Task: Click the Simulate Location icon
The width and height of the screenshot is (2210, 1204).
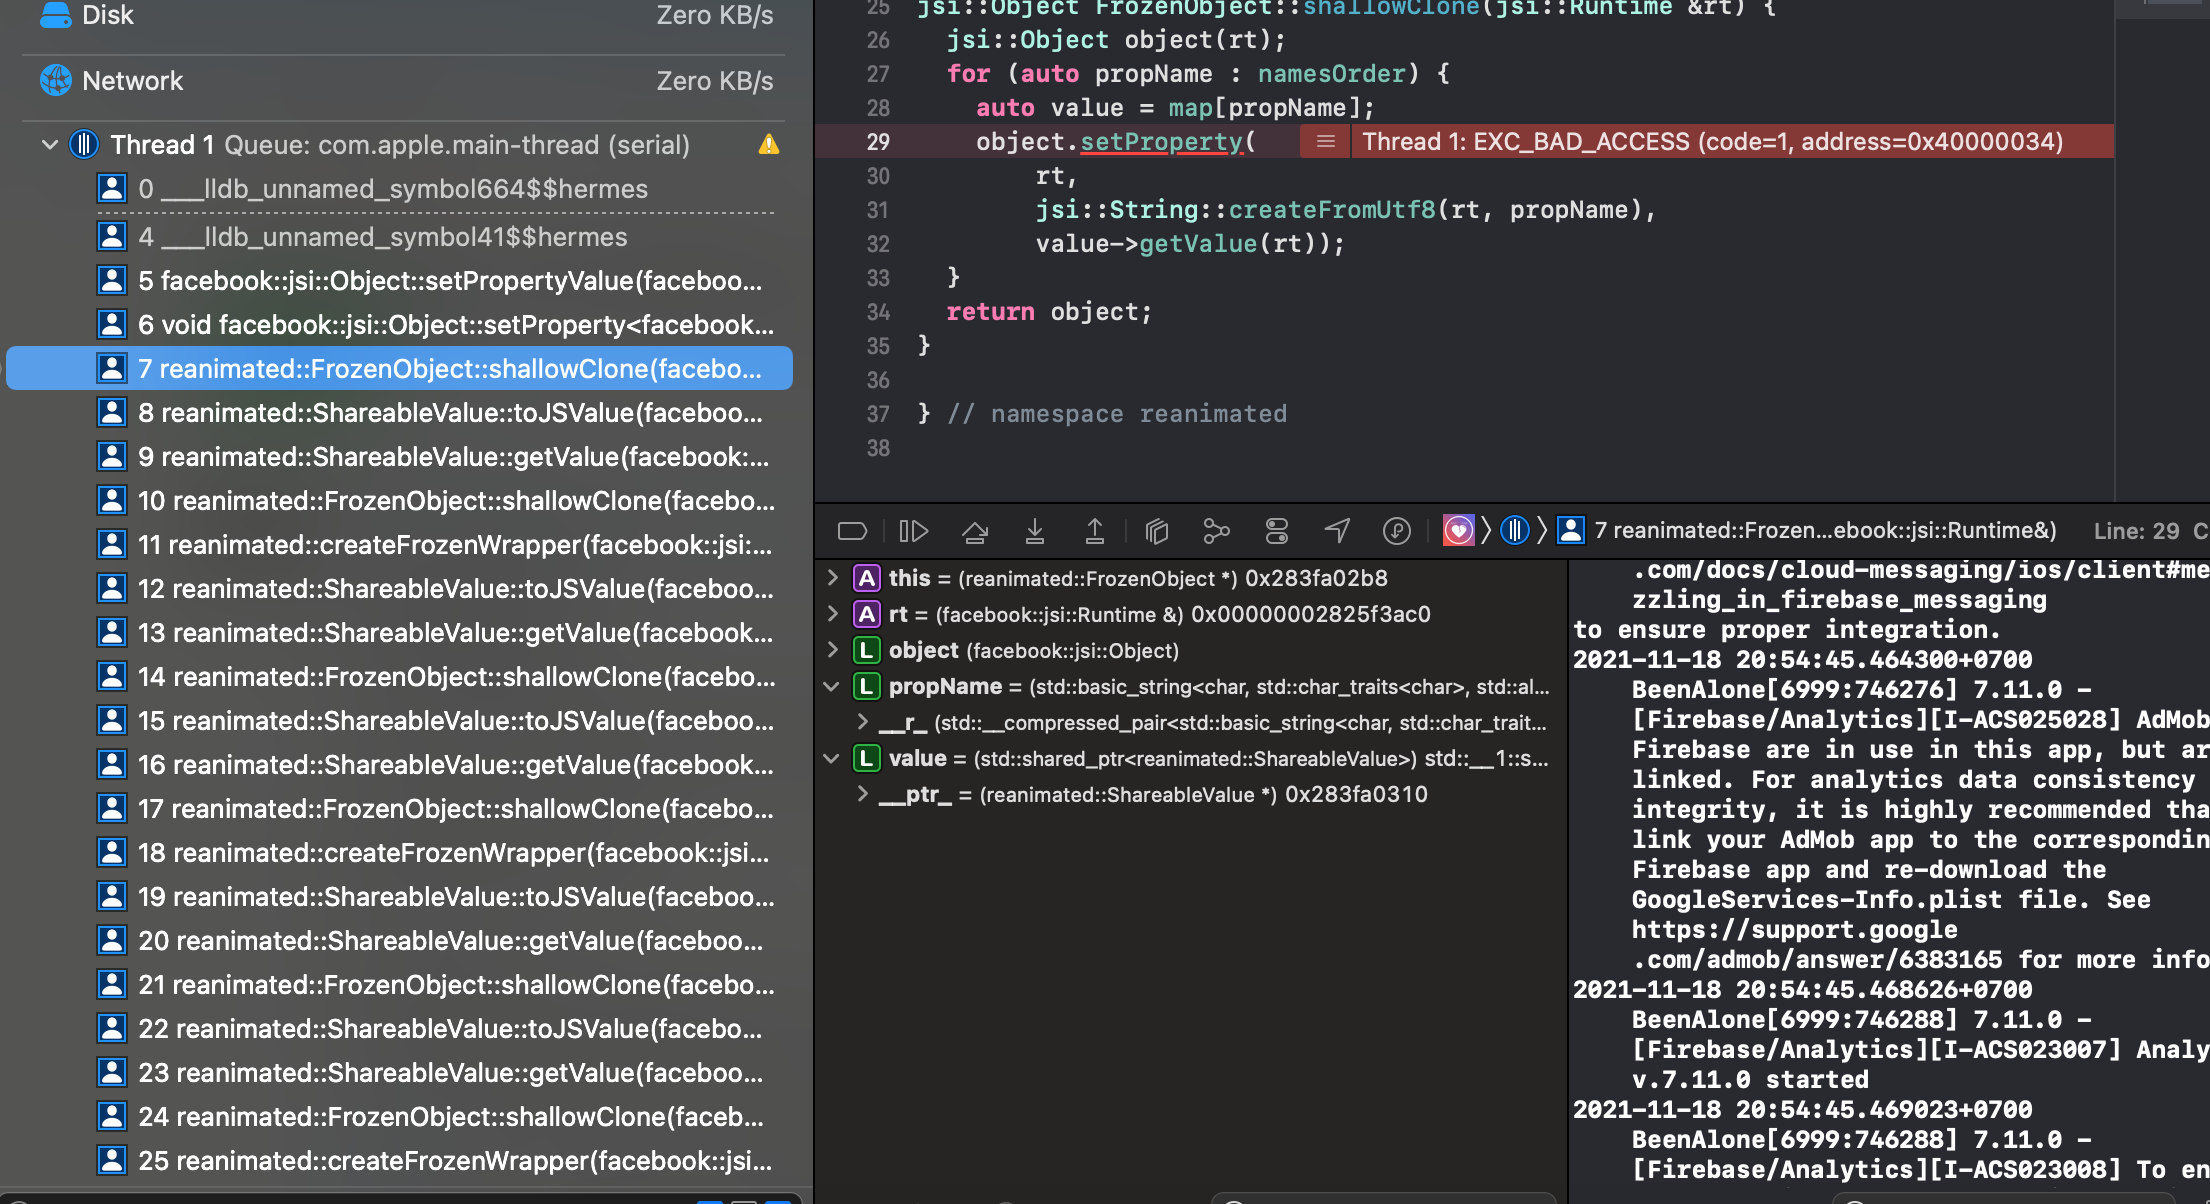Action: coord(1337,531)
